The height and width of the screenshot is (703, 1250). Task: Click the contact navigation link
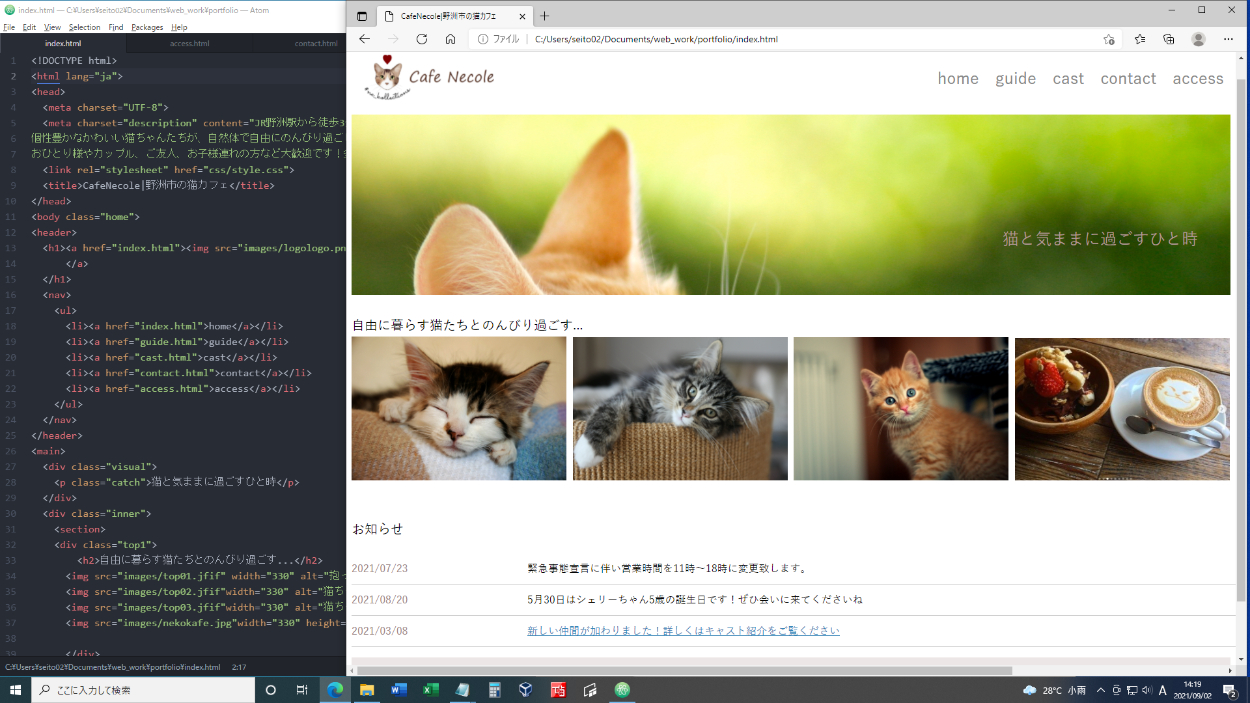pyautogui.click(x=1128, y=79)
